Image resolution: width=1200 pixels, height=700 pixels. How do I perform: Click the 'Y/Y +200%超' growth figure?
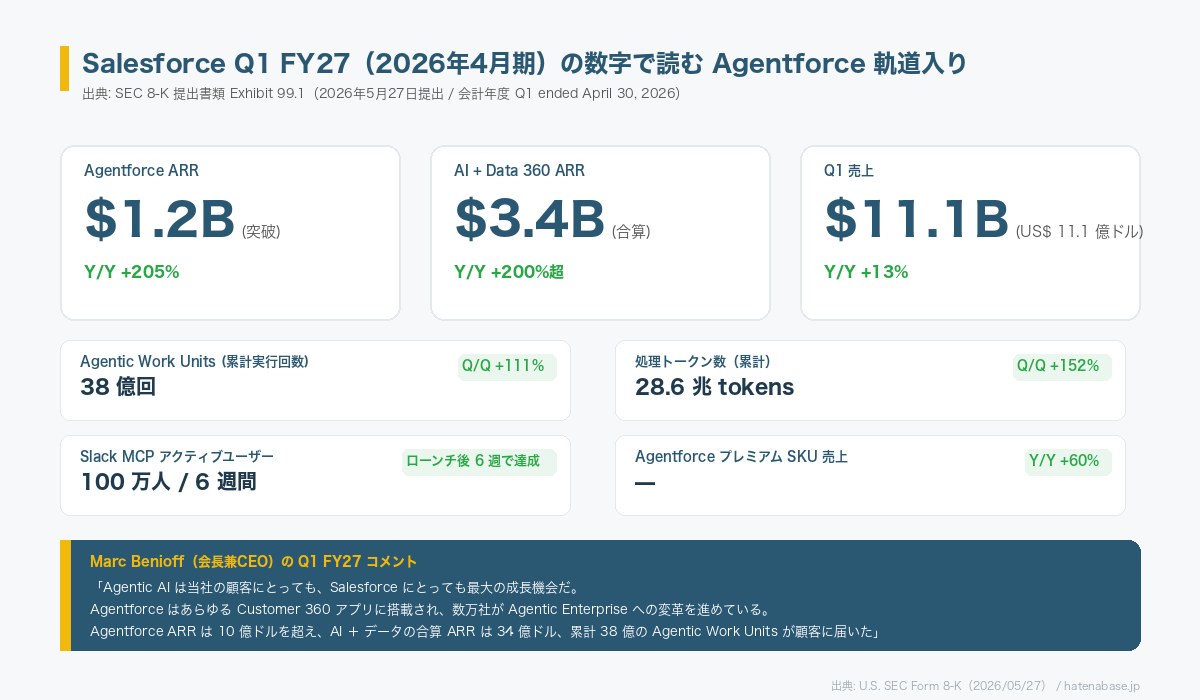tap(509, 272)
